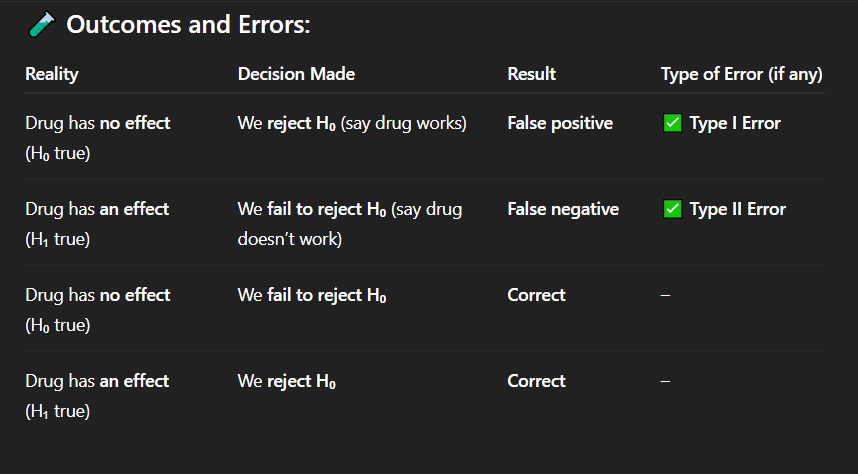
Task: Click the Result column header
Action: click(x=531, y=74)
